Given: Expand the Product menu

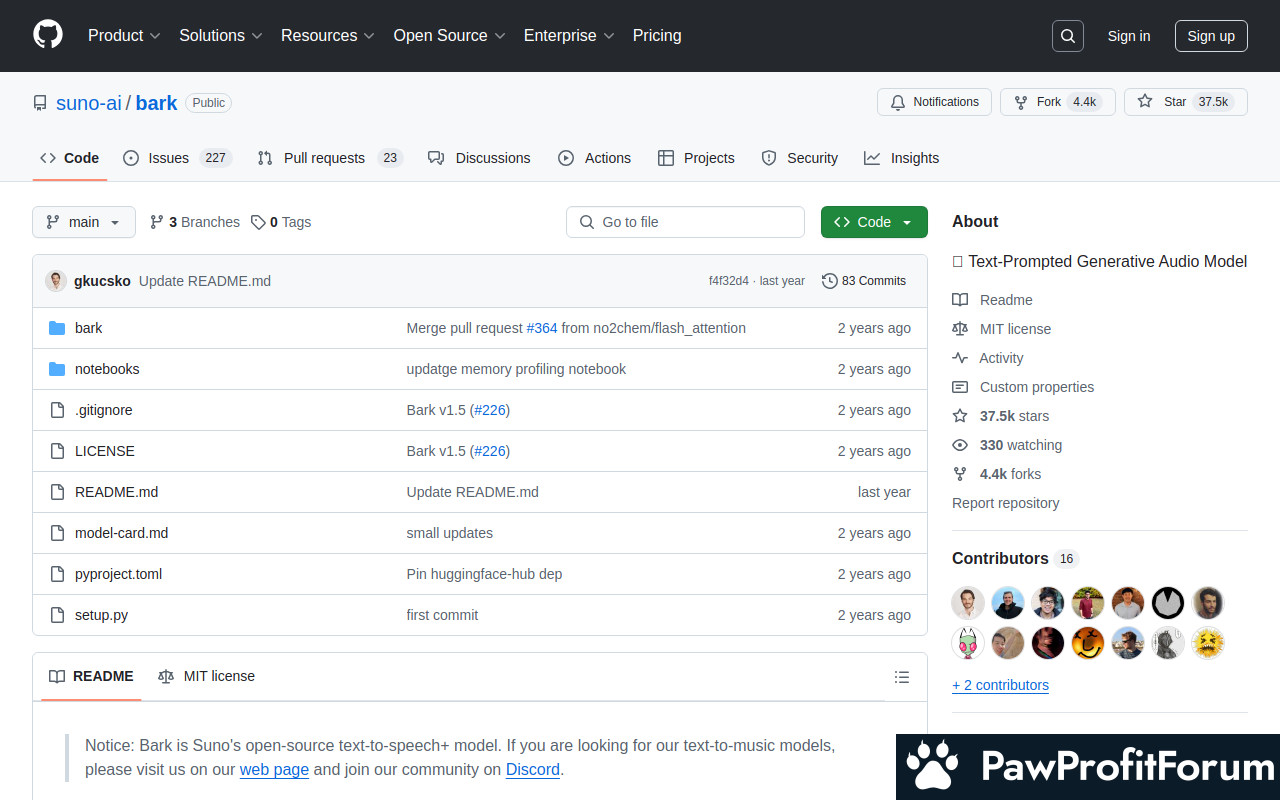Looking at the screenshot, I should [x=124, y=35].
